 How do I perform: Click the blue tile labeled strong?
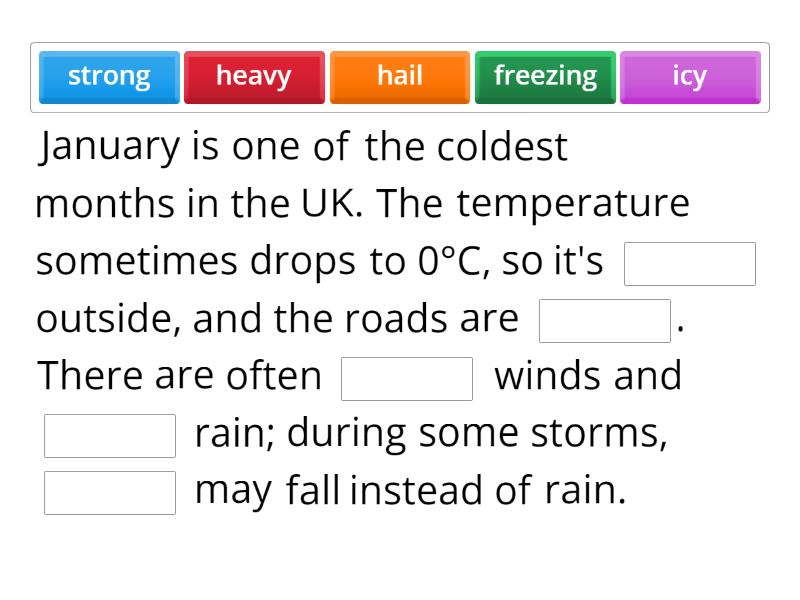point(109,76)
